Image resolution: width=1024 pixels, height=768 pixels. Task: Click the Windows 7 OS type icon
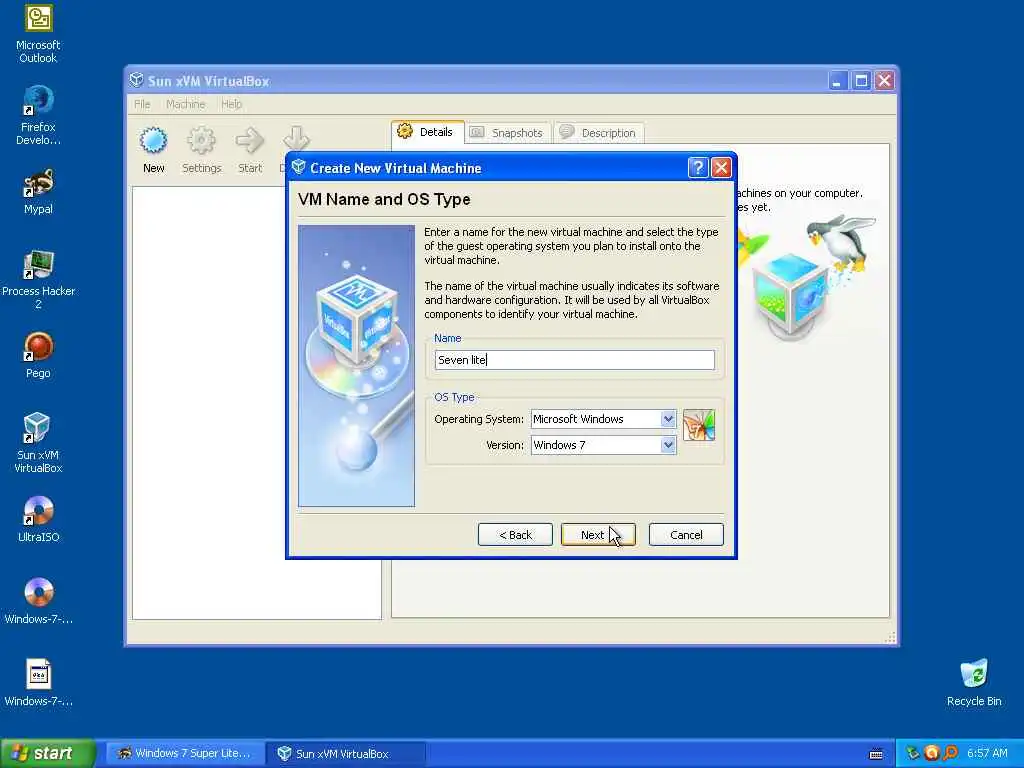coord(699,425)
